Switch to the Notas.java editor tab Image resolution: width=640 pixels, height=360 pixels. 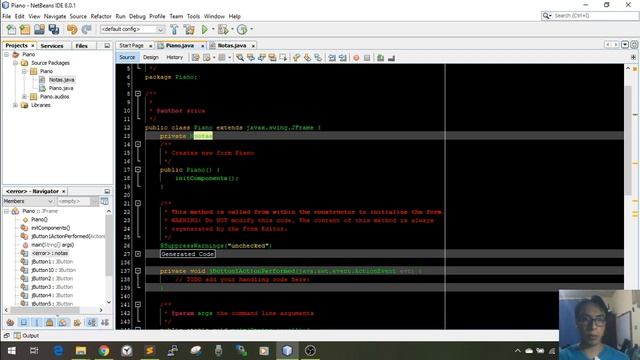(231, 46)
